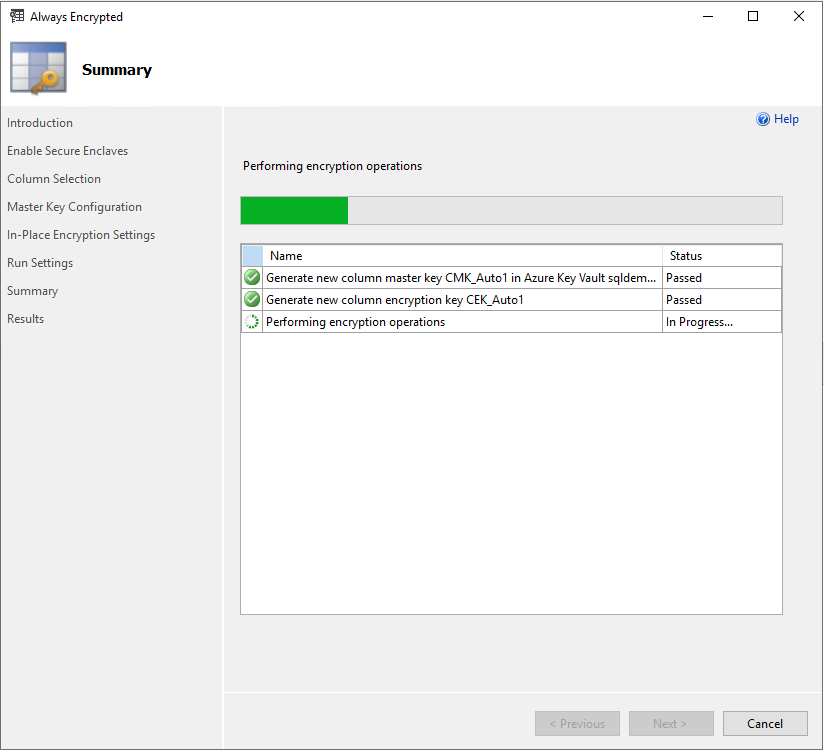Viewport: 824px width, 751px height.
Task: Click the blue header cell left of Name
Action: click(252, 255)
